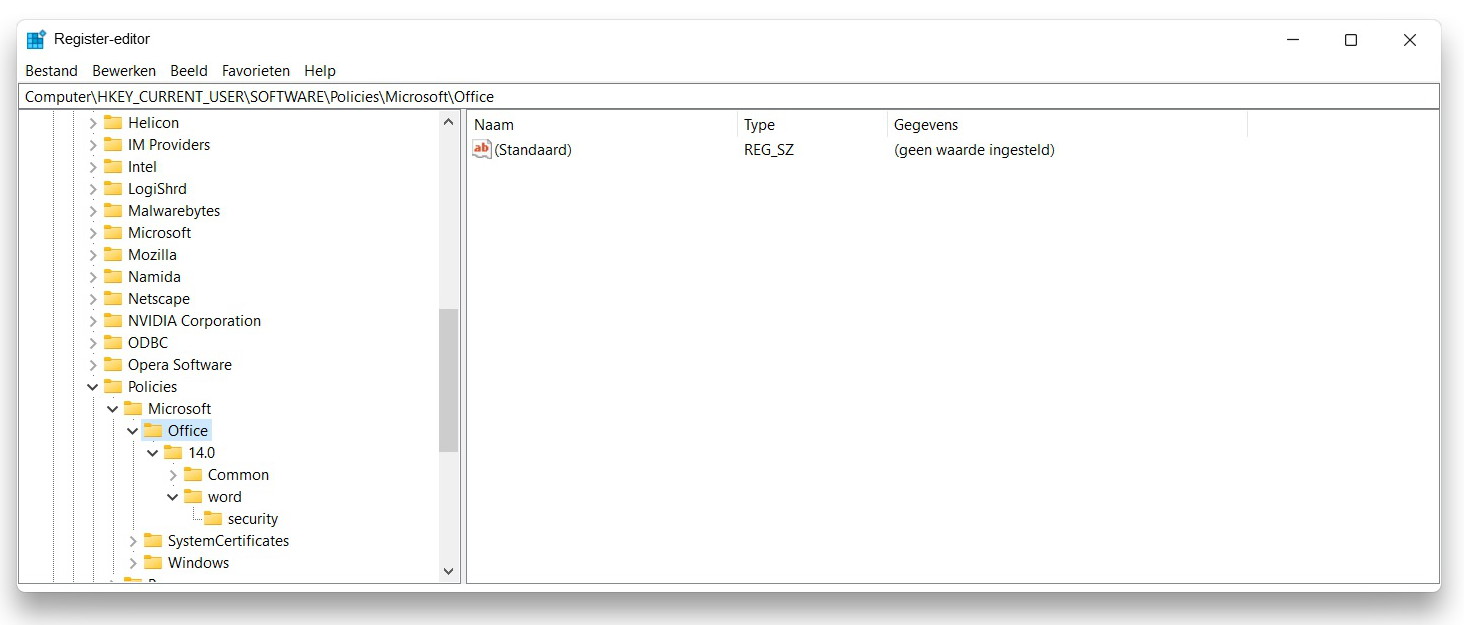This screenshot has width=1464, height=625.
Task: Click the REG_SZ type cell
Action: coord(769,150)
